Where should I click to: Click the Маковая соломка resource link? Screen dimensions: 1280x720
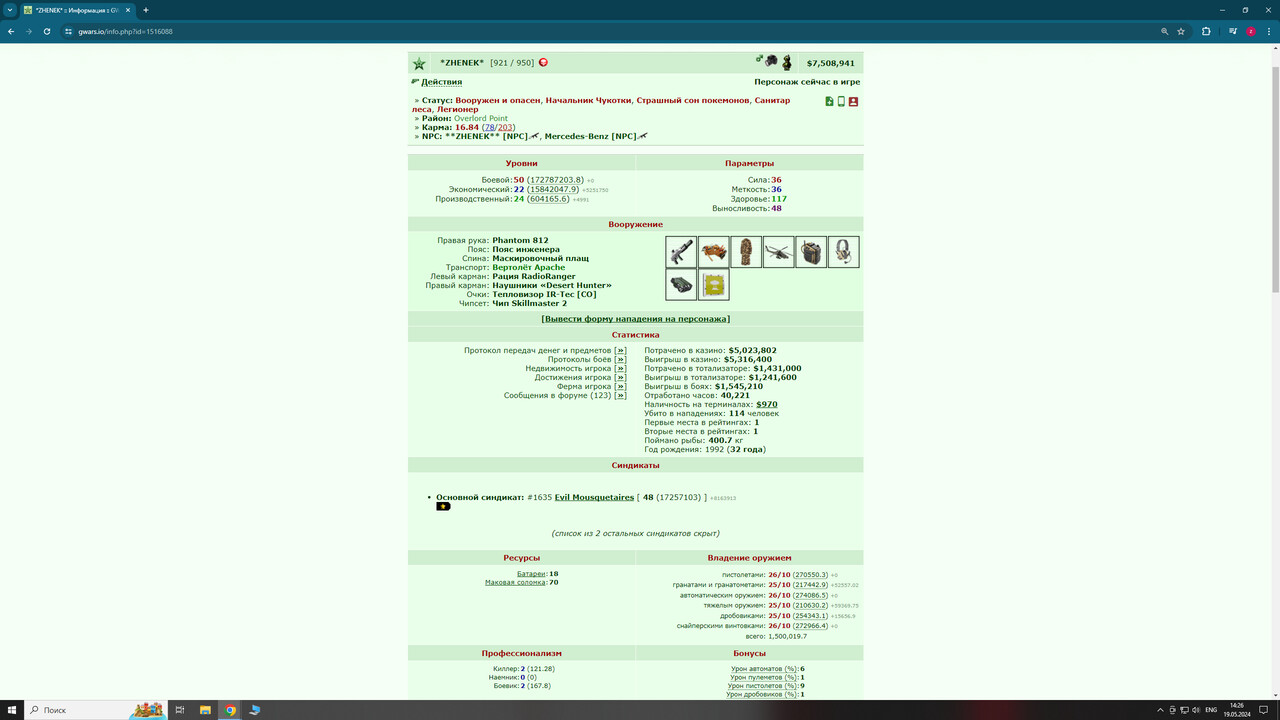(516, 583)
